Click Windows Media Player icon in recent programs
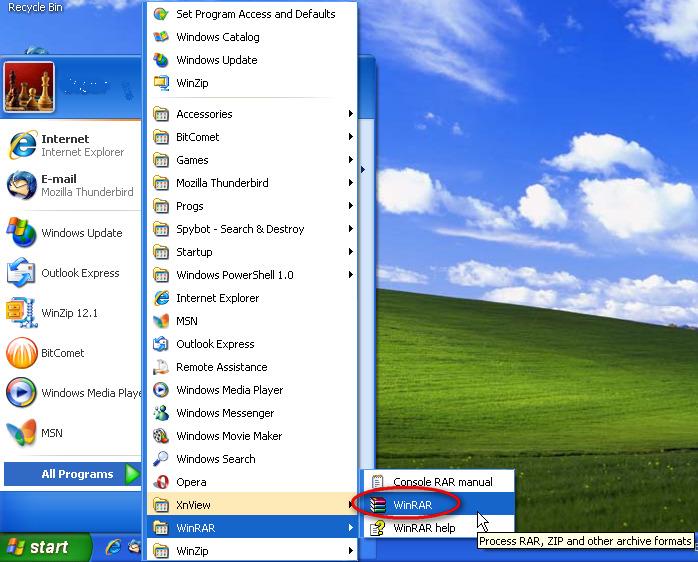Image resolution: width=698 pixels, height=562 pixels. click(x=21, y=392)
